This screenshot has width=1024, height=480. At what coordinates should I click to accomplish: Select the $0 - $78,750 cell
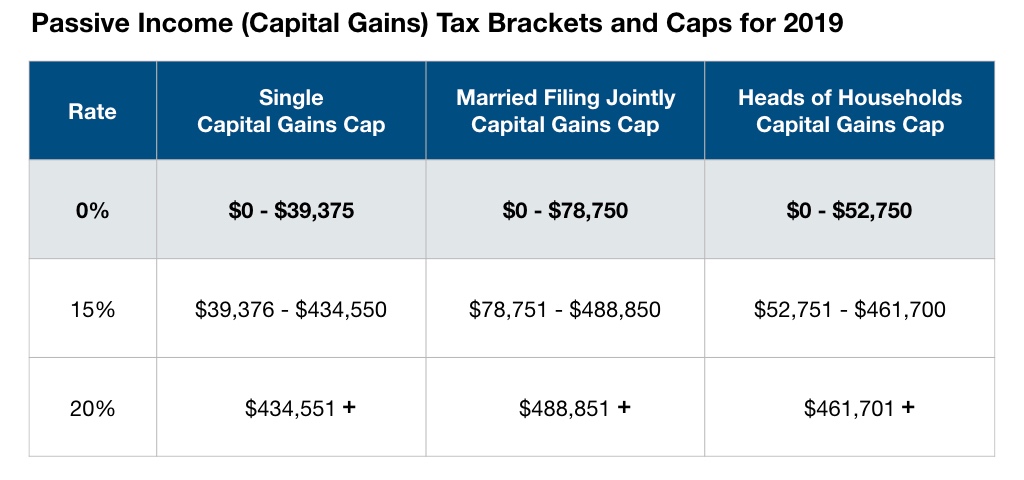pos(565,211)
